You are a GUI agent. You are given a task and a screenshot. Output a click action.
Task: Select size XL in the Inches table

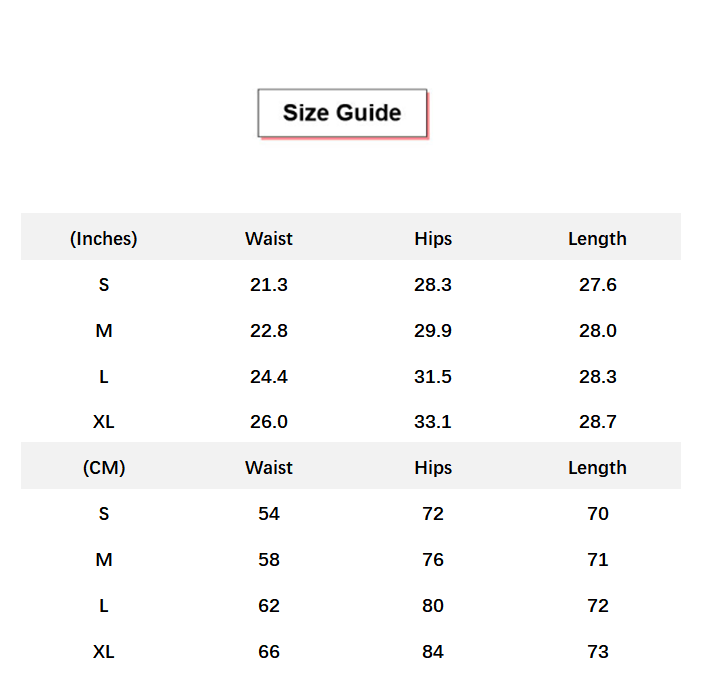click(x=104, y=421)
